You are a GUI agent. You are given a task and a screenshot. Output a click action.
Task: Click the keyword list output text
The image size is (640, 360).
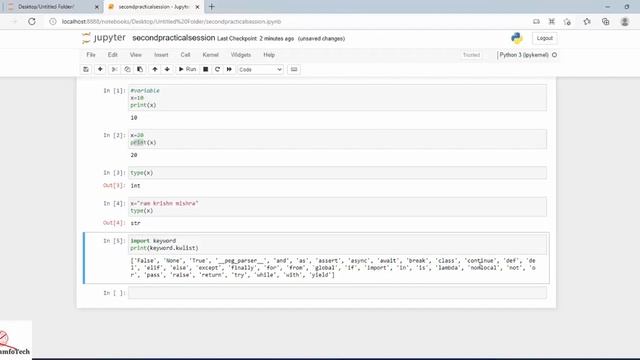pos(333,268)
